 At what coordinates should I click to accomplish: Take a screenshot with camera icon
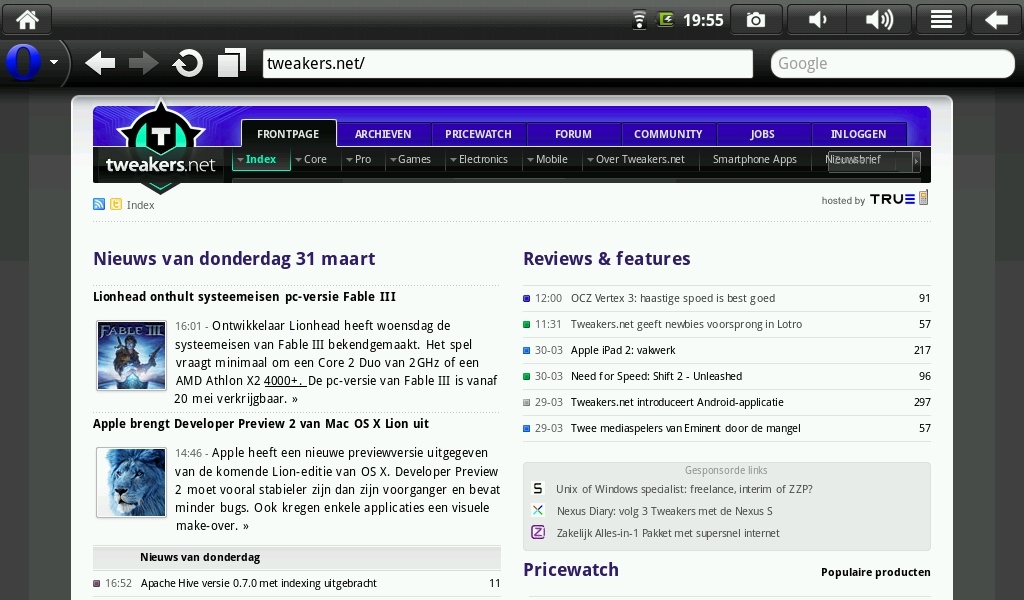pyautogui.click(x=756, y=20)
